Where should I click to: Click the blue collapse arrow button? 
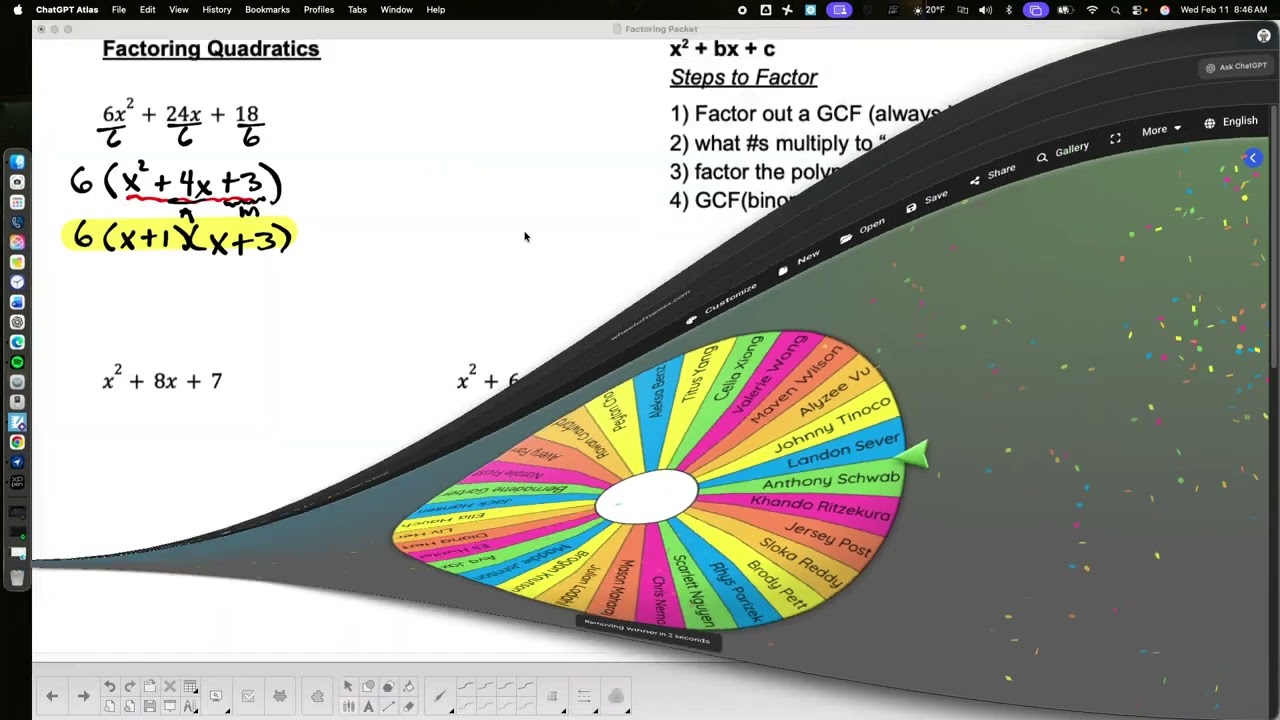pyautogui.click(x=1253, y=158)
